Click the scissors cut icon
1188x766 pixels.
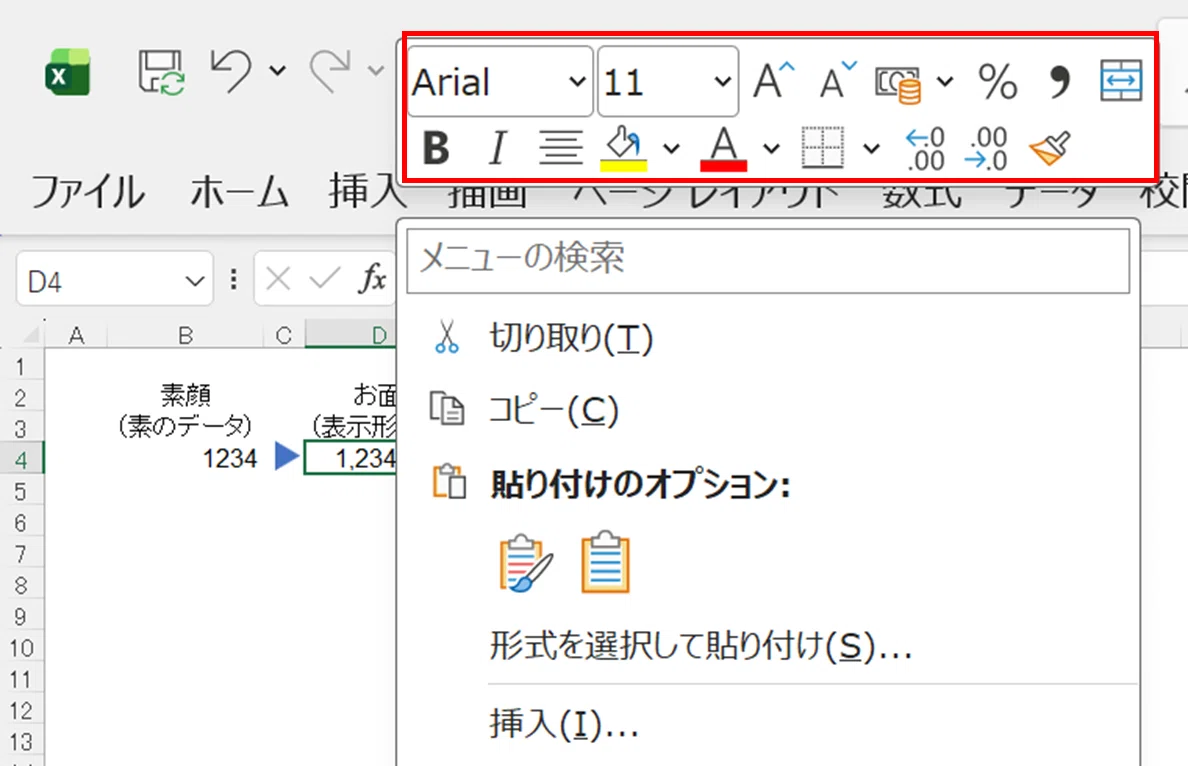point(447,337)
